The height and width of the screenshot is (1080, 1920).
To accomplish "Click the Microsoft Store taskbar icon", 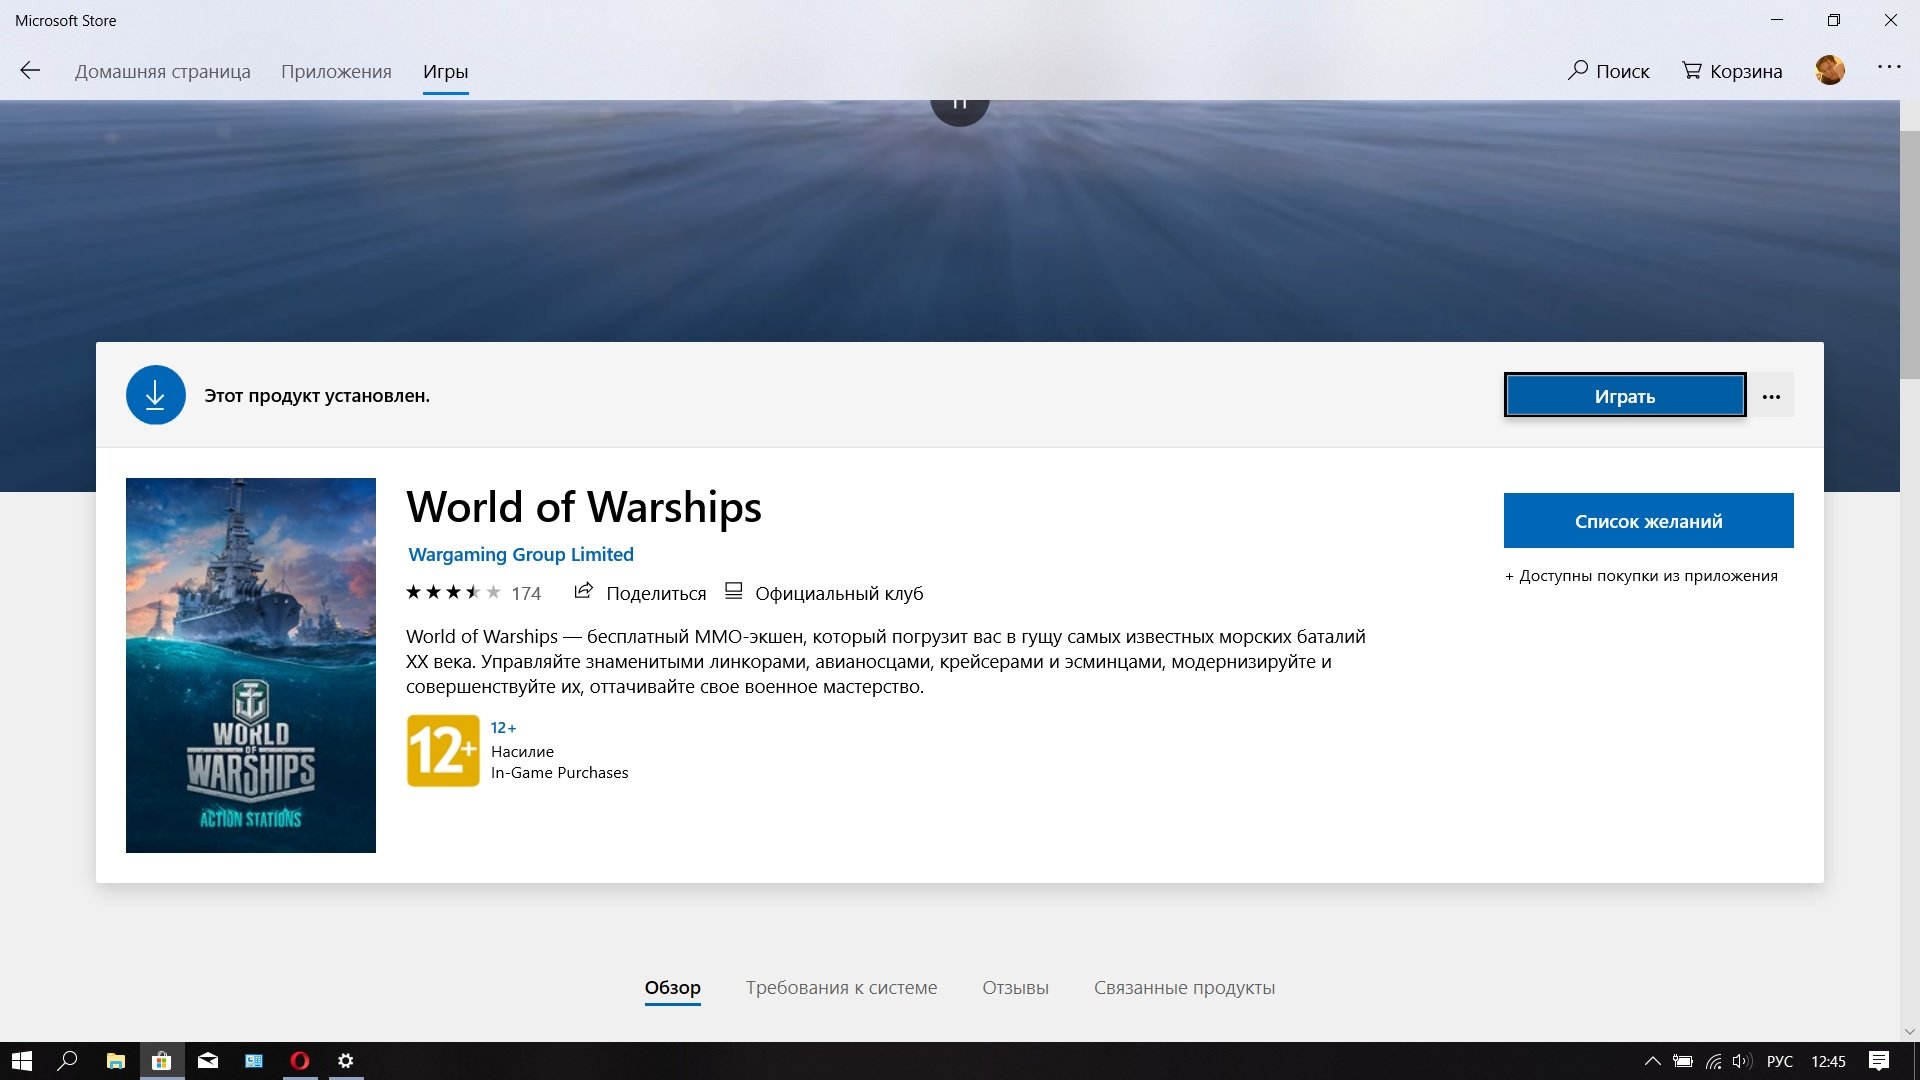I will [161, 1061].
